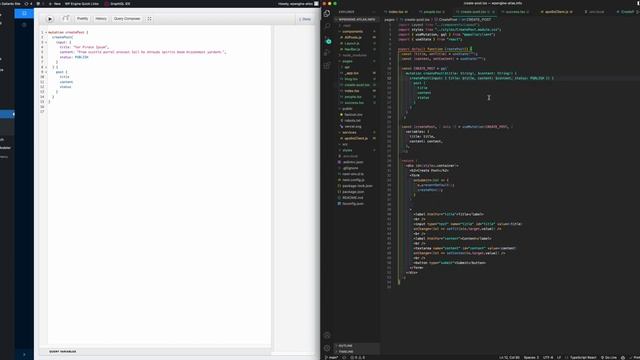
Task: Open create-post.tsx in the Explorer
Action: pos(357,85)
